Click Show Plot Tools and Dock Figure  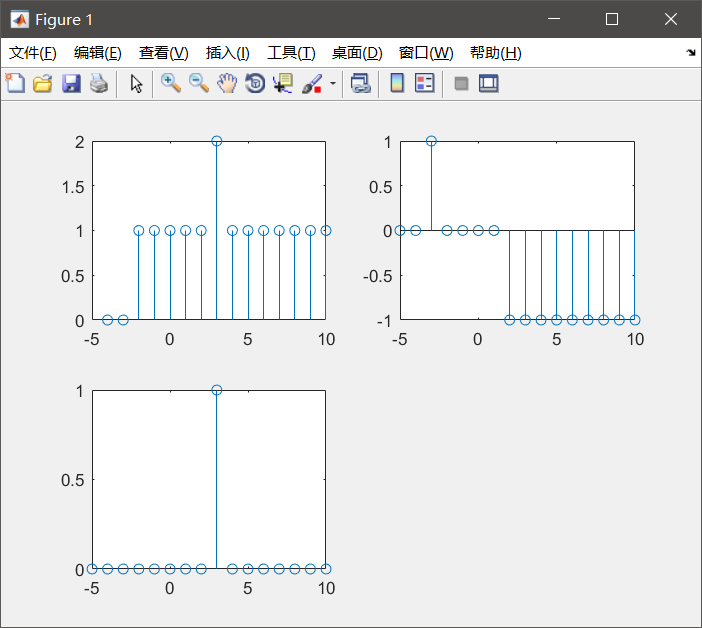[488, 83]
